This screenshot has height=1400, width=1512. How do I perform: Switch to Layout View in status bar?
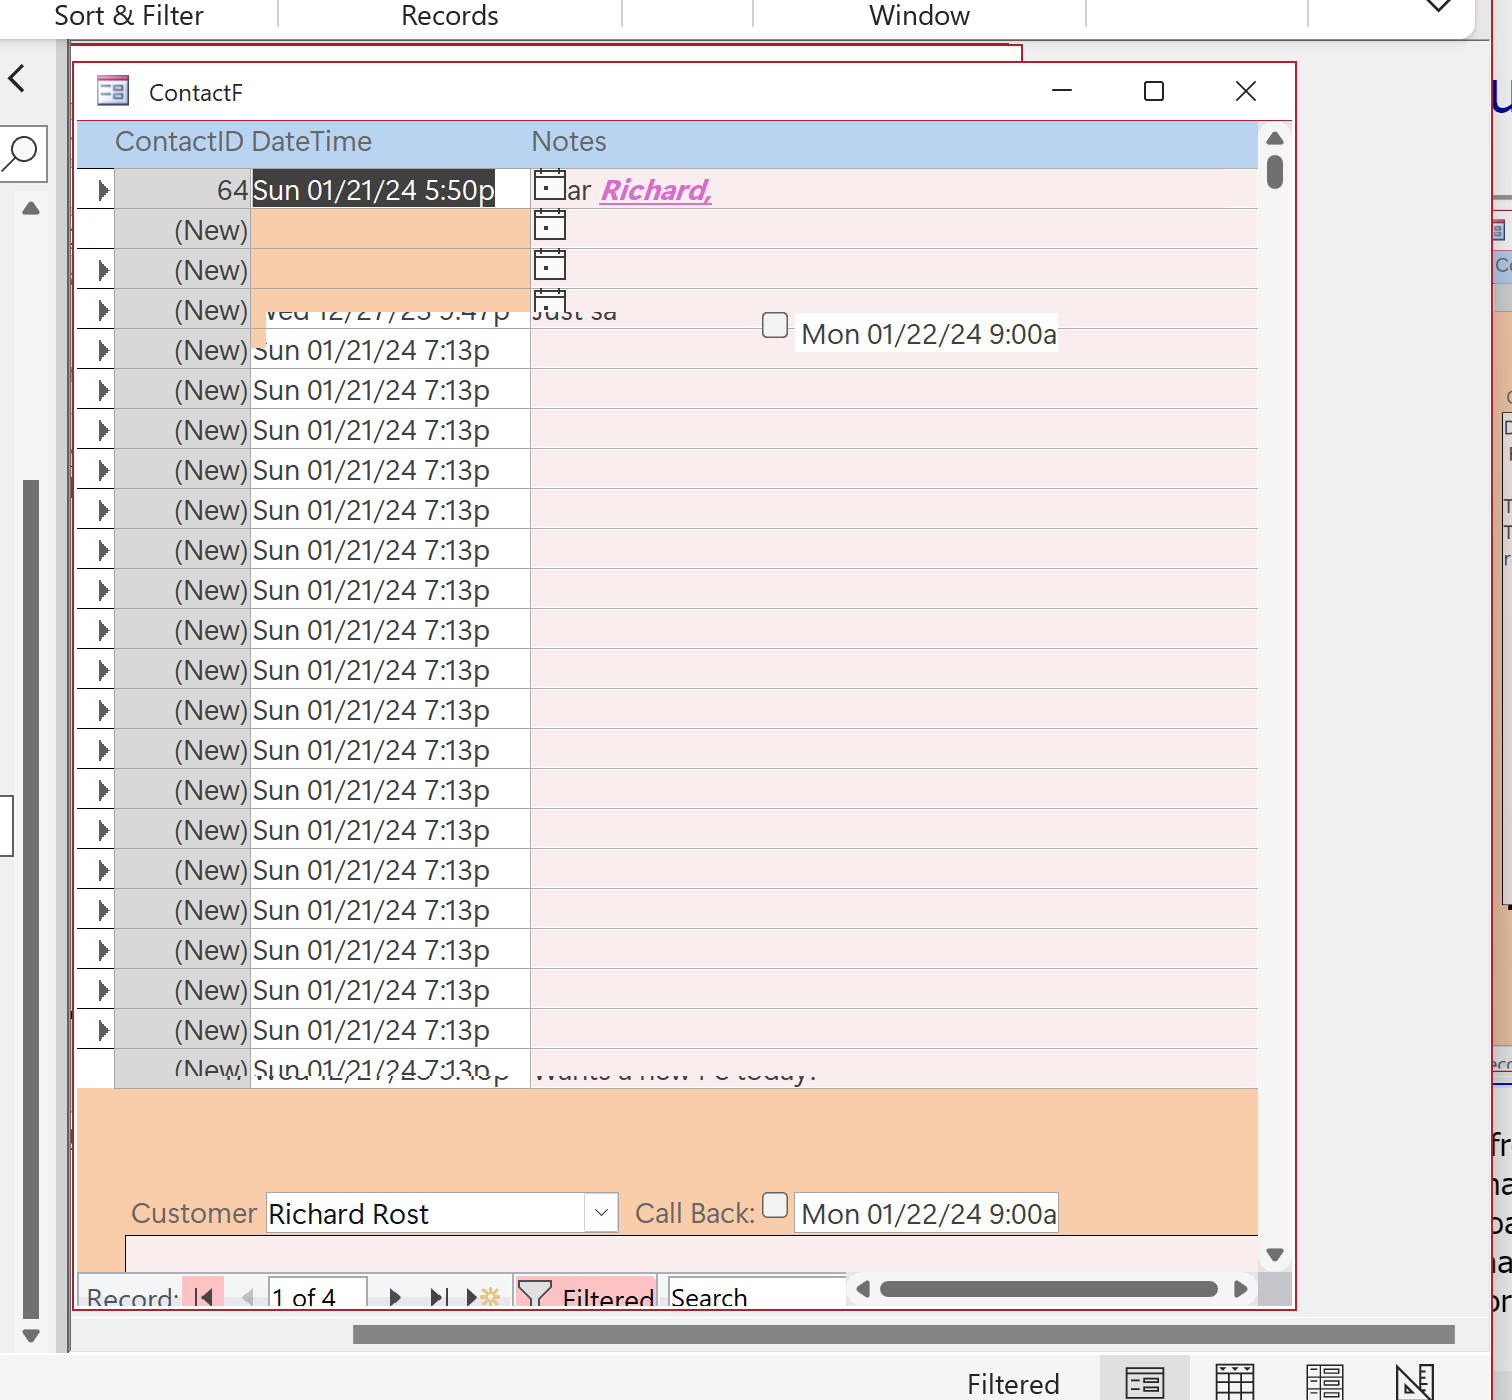[1324, 1382]
